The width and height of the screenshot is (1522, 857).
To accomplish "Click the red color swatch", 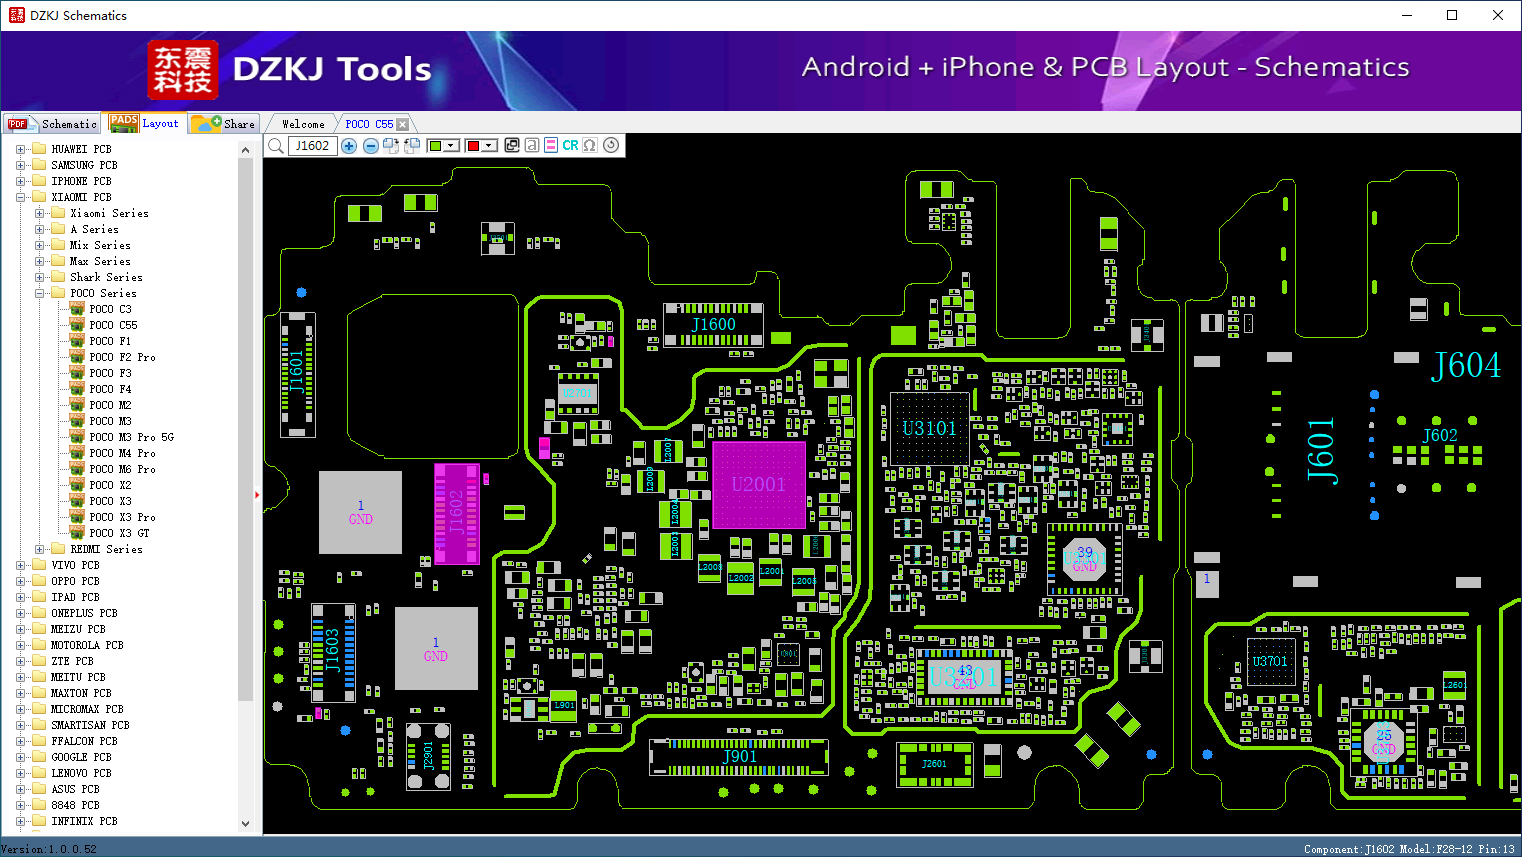I will [x=473, y=146].
